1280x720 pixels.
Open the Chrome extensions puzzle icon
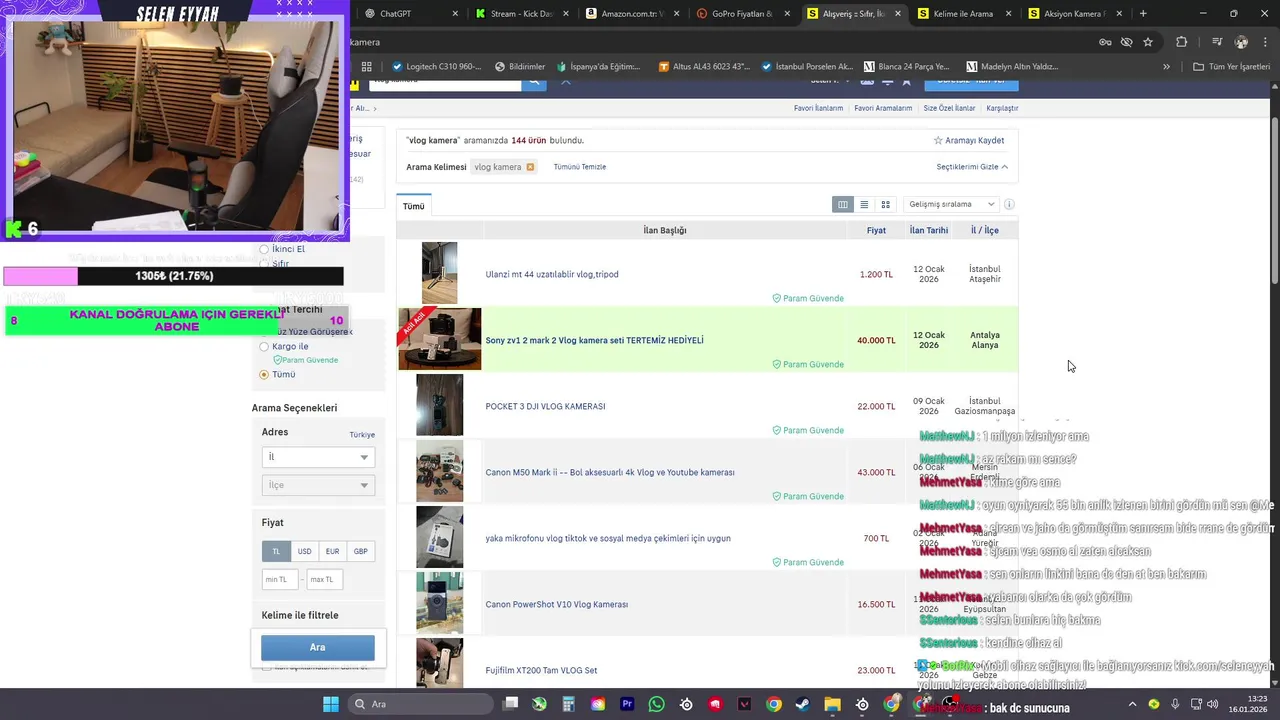[x=1182, y=42]
